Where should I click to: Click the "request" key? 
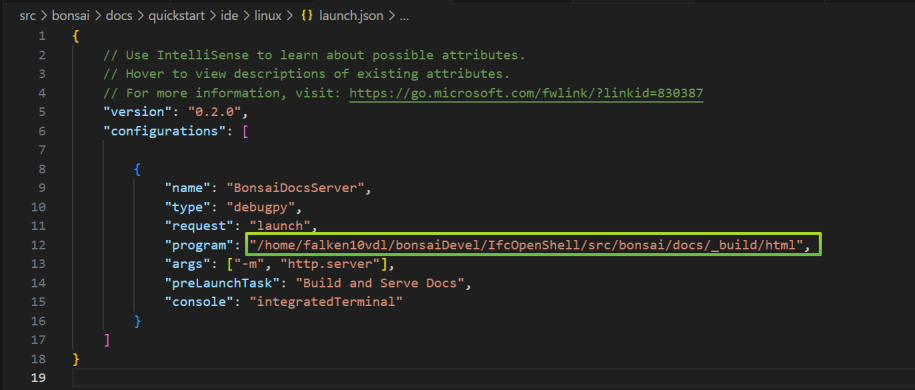pos(200,225)
